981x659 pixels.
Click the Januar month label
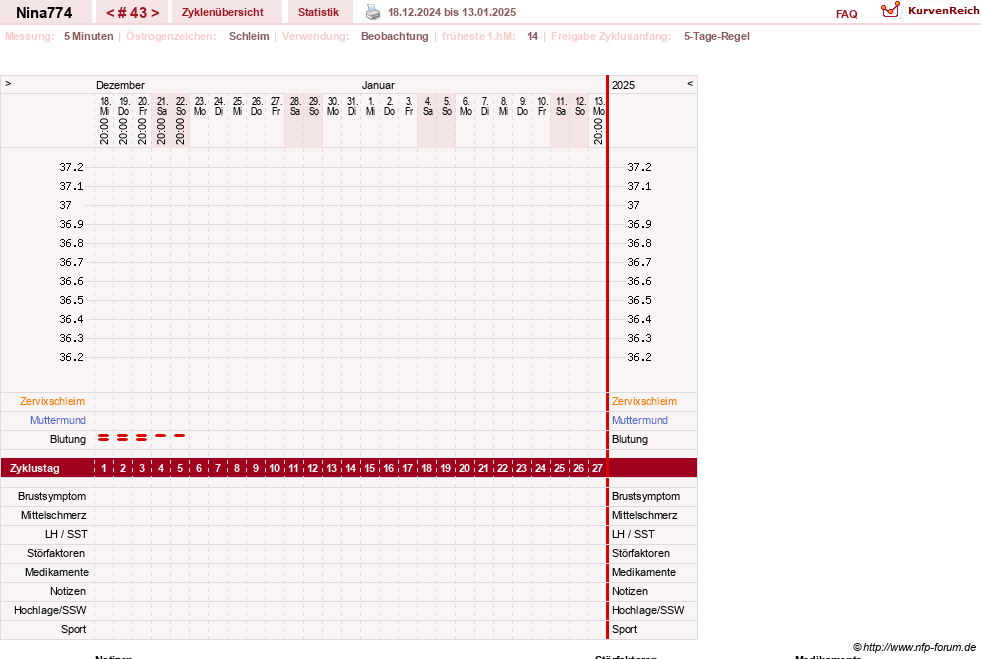click(378, 85)
